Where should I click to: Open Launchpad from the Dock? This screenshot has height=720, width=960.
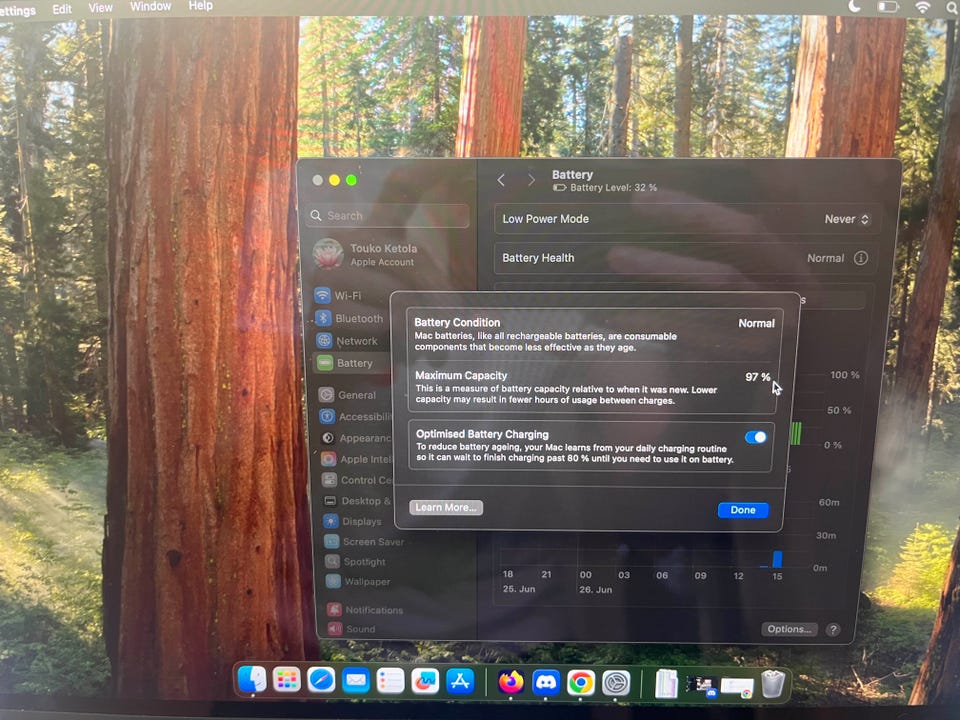[286, 680]
